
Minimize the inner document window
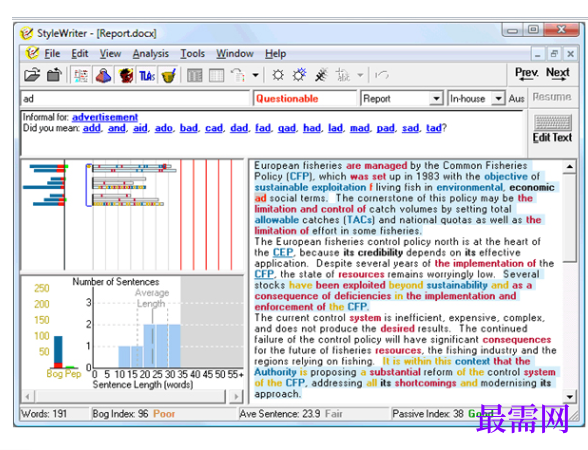click(538, 54)
